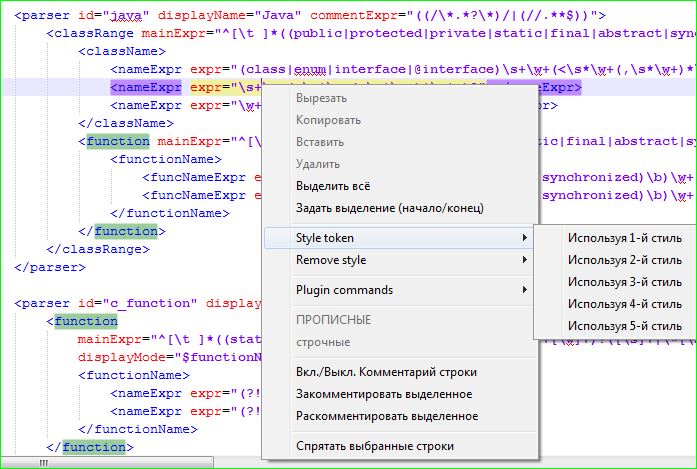
Task: Click the </className> closing tag
Action: [x=126, y=123]
